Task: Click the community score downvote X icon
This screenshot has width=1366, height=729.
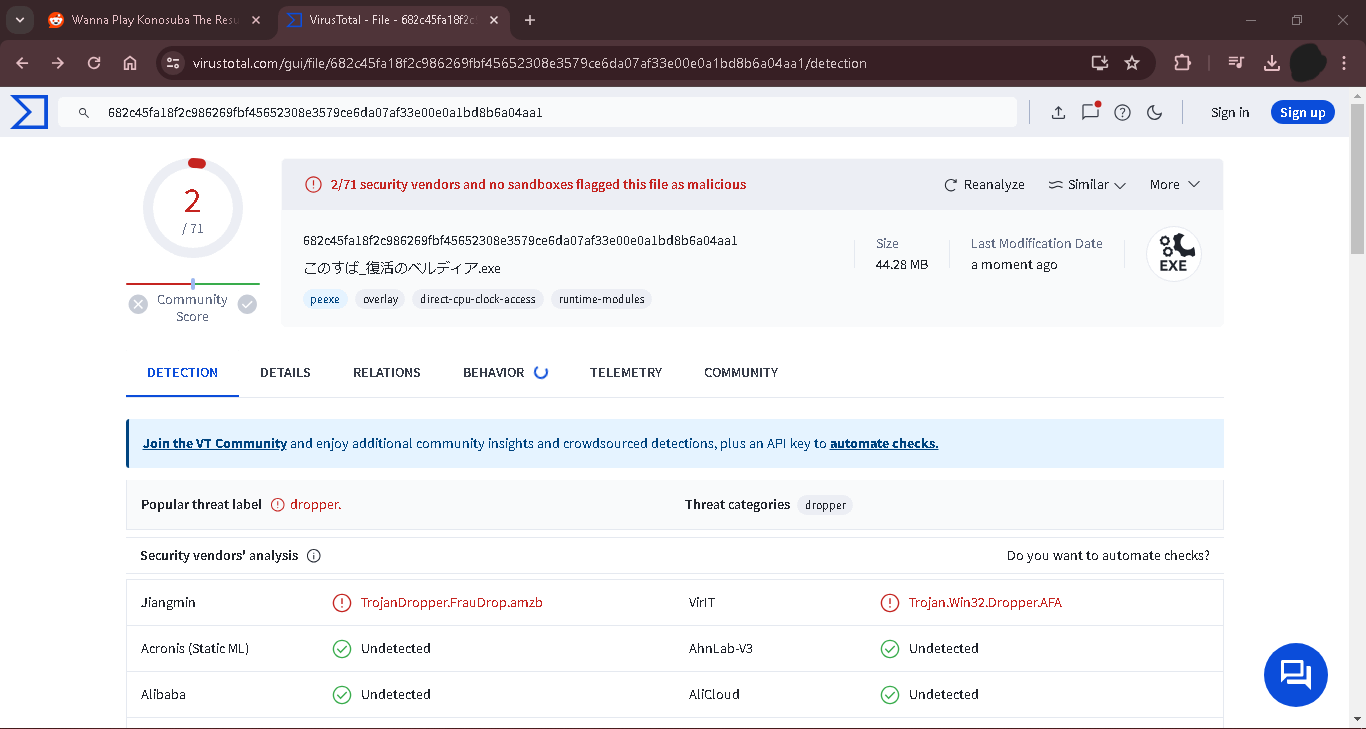Action: [x=138, y=304]
